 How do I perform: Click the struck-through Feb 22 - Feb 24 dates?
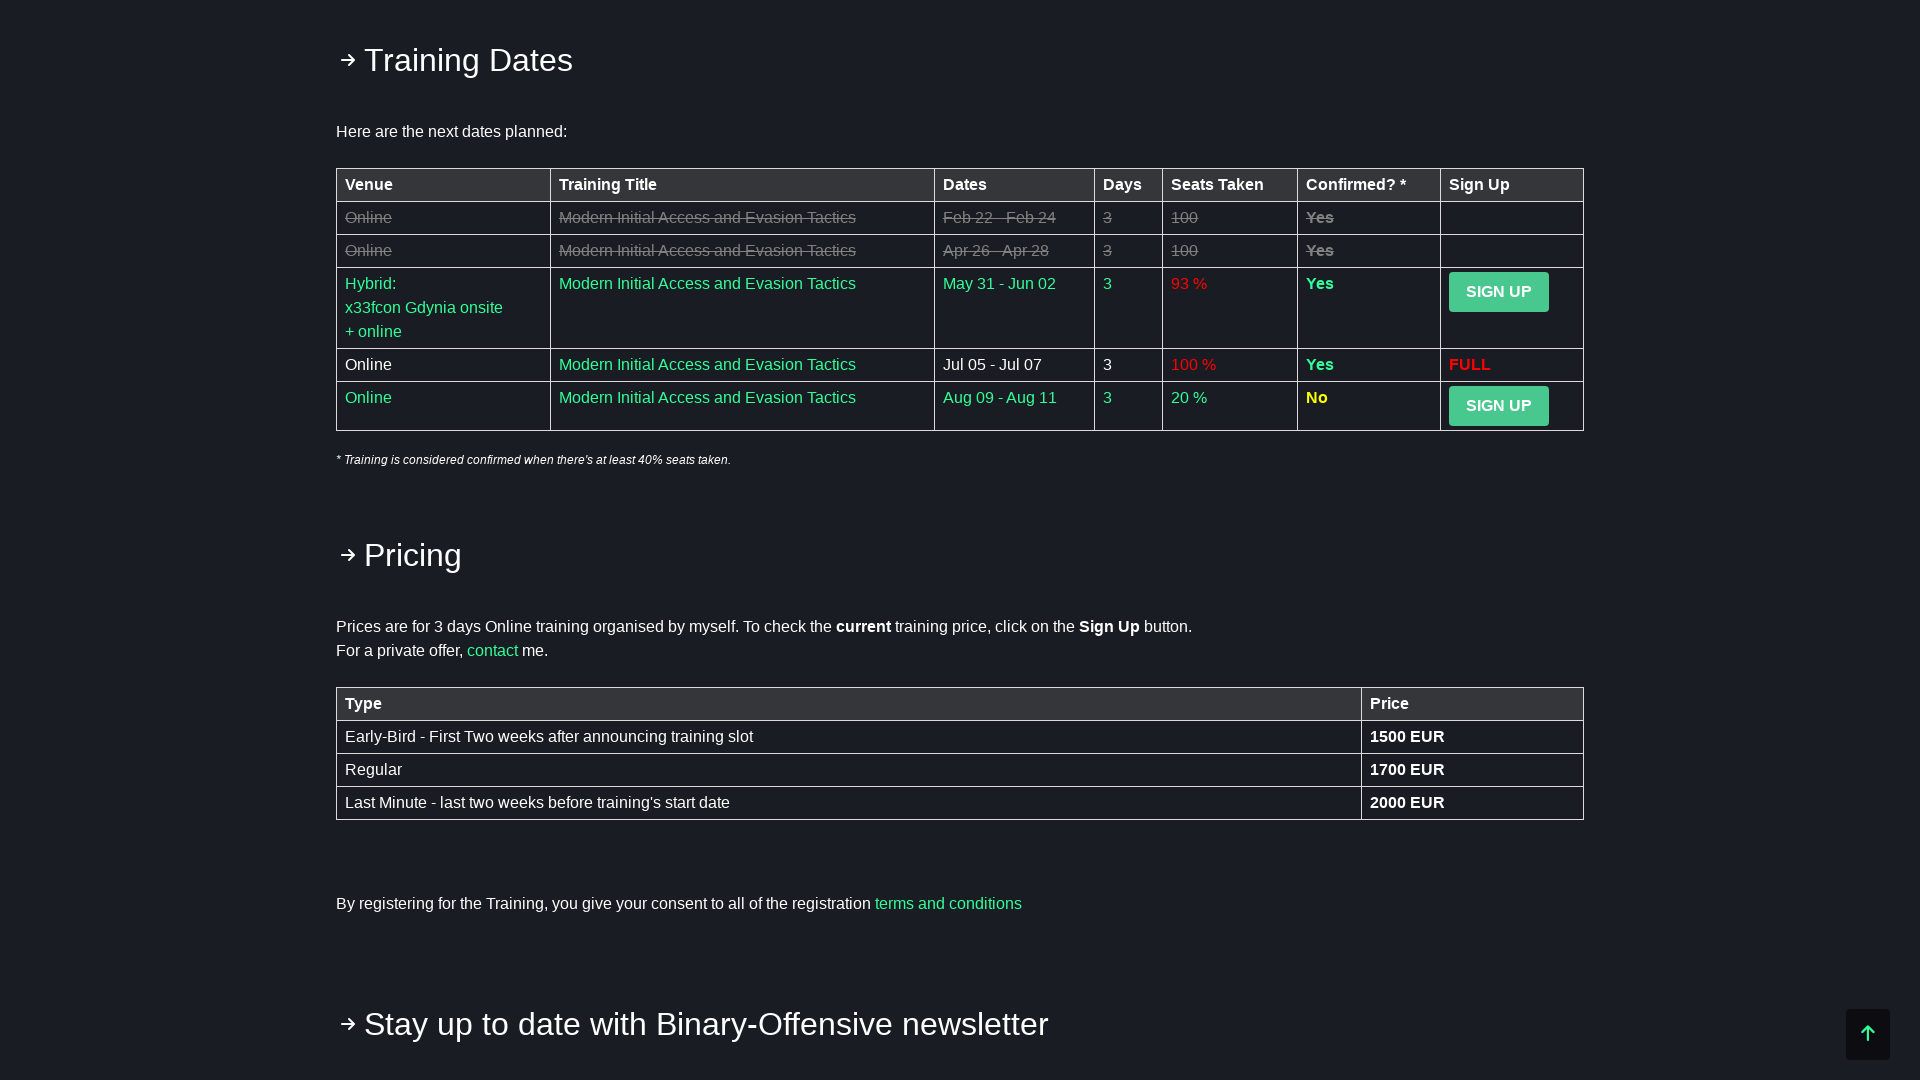999,217
